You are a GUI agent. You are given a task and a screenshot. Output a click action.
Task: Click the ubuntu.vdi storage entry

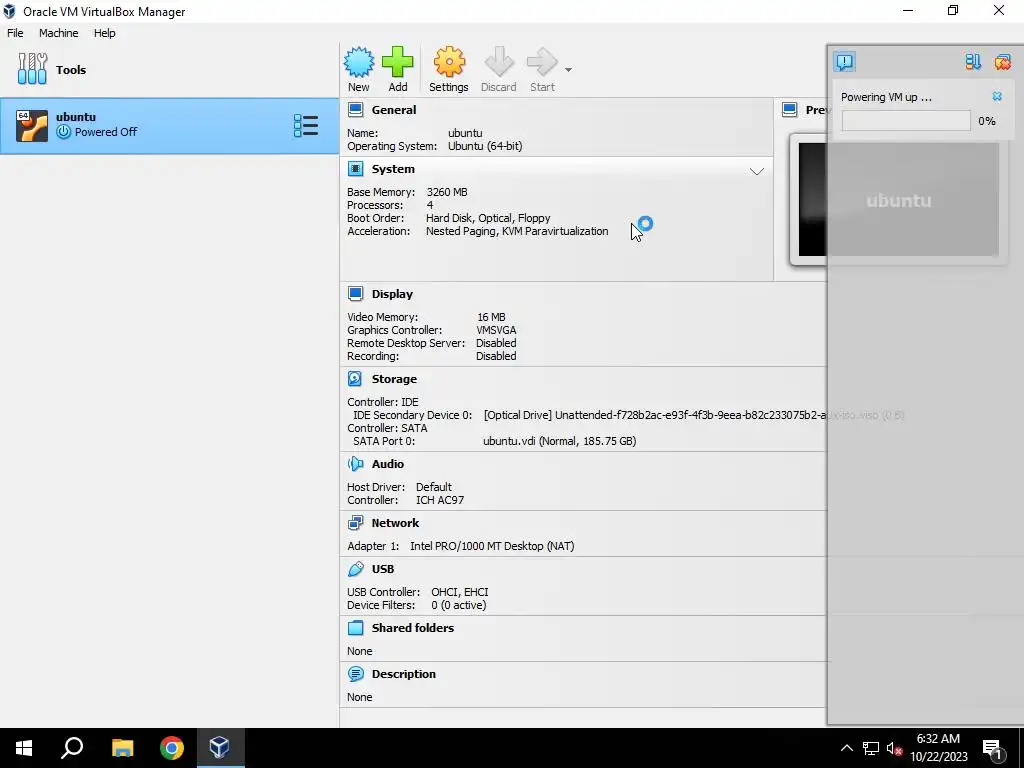point(560,441)
